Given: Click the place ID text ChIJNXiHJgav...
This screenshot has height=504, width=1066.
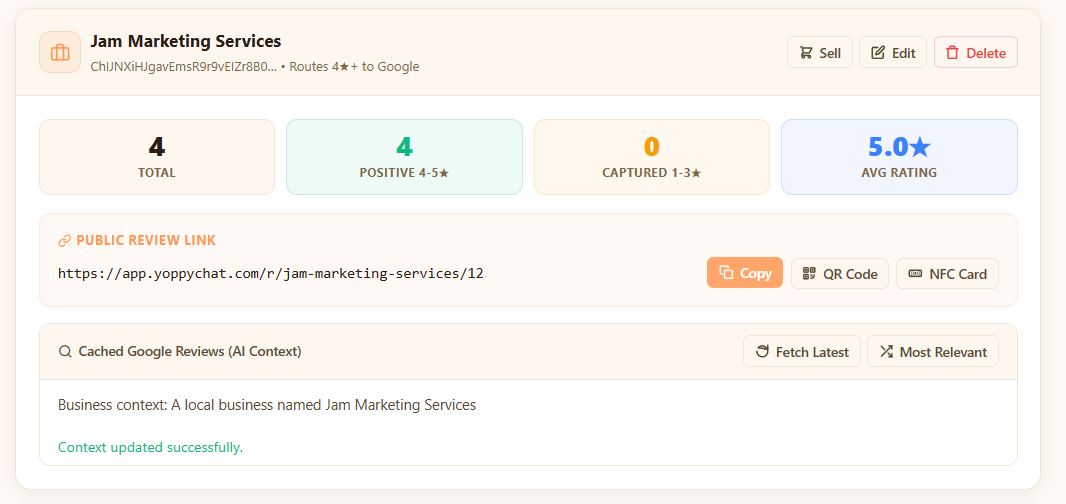Looking at the screenshot, I should pos(184,67).
